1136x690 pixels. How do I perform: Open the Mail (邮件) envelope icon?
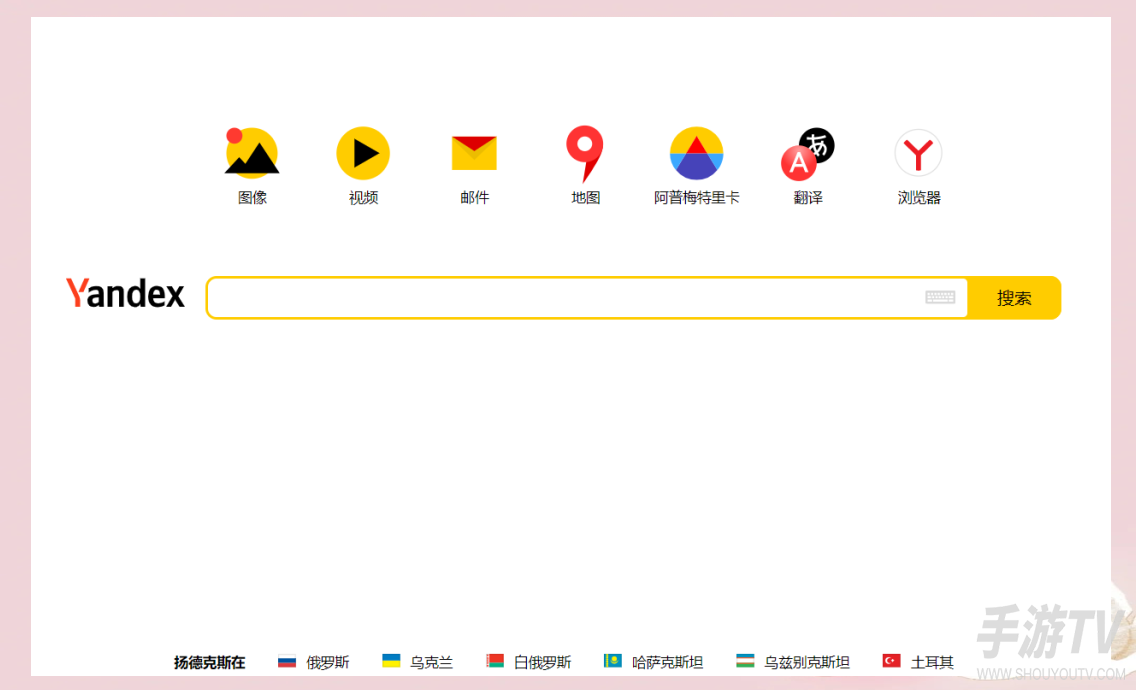pyautogui.click(x=474, y=152)
